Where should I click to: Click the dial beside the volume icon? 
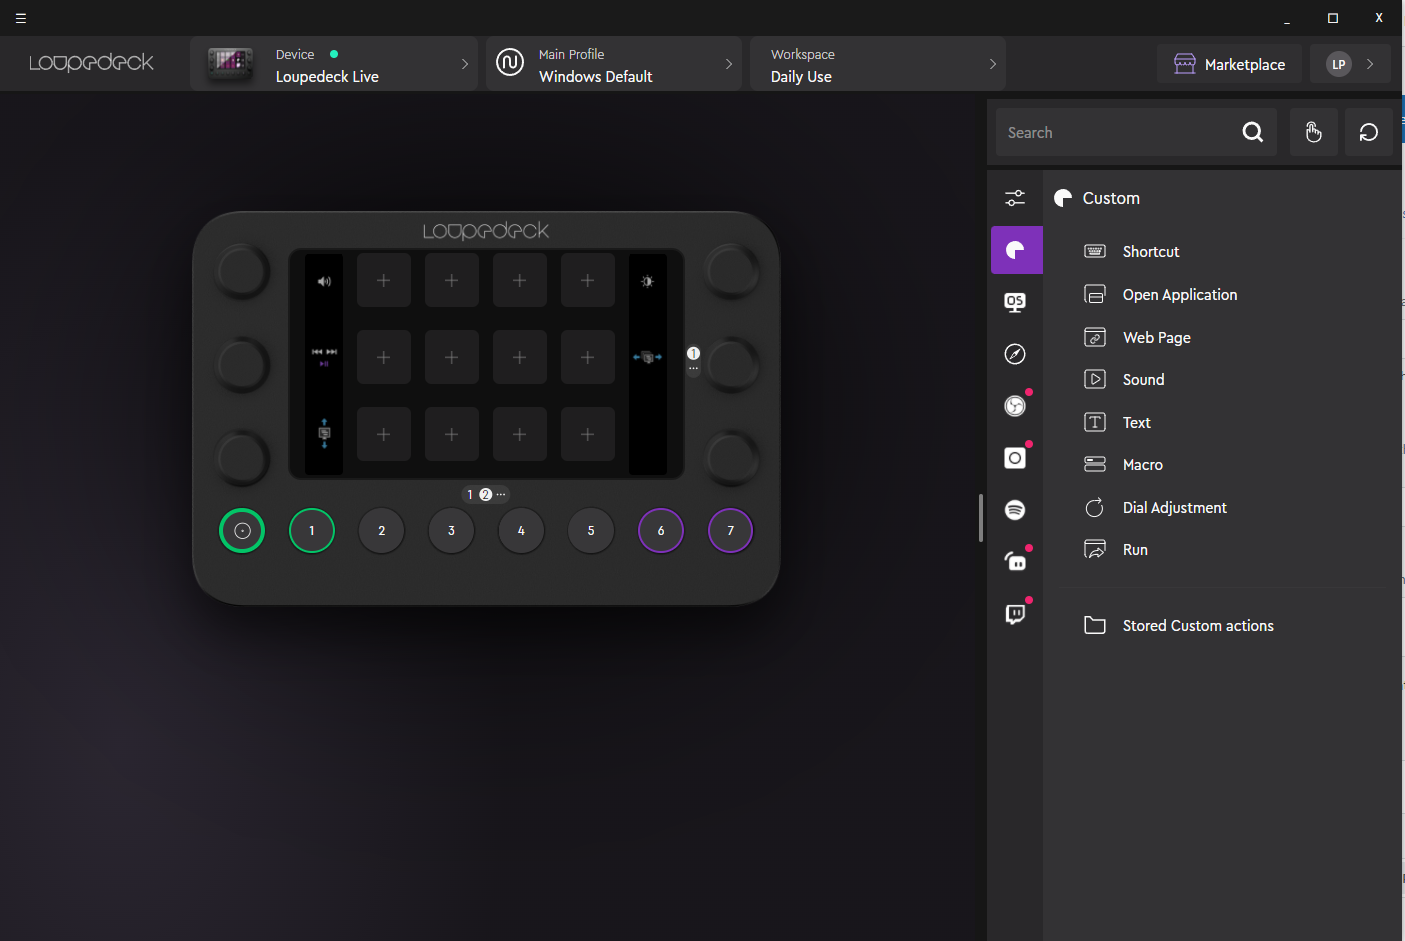pyautogui.click(x=242, y=271)
